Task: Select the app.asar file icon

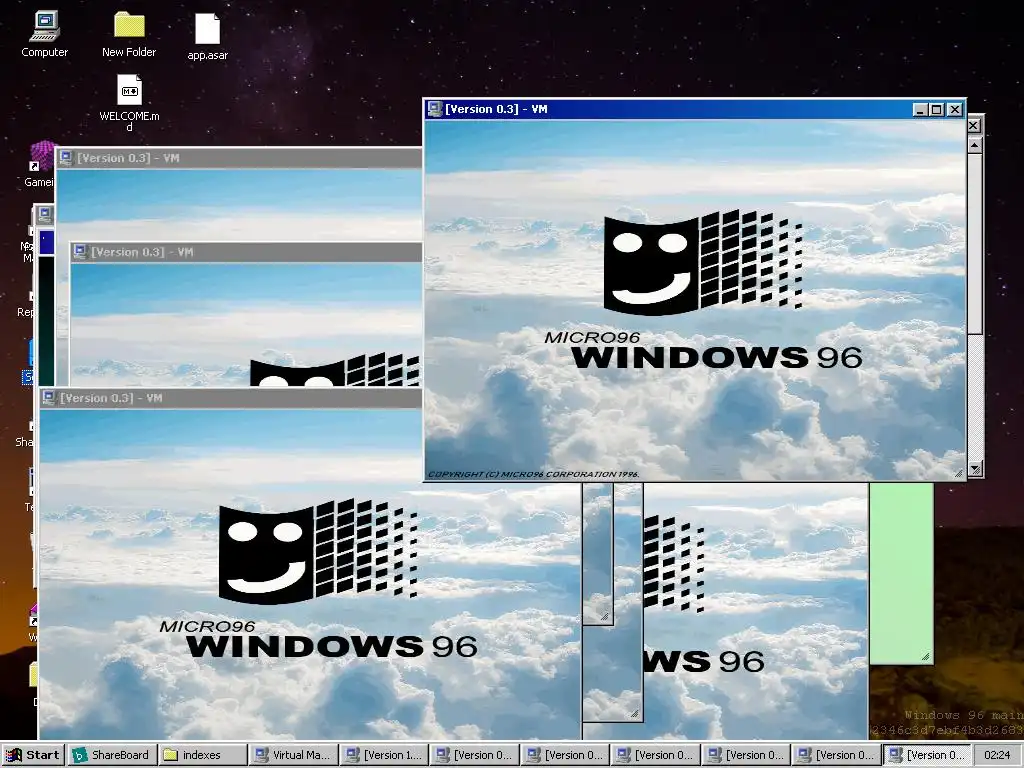Action: pos(208,37)
